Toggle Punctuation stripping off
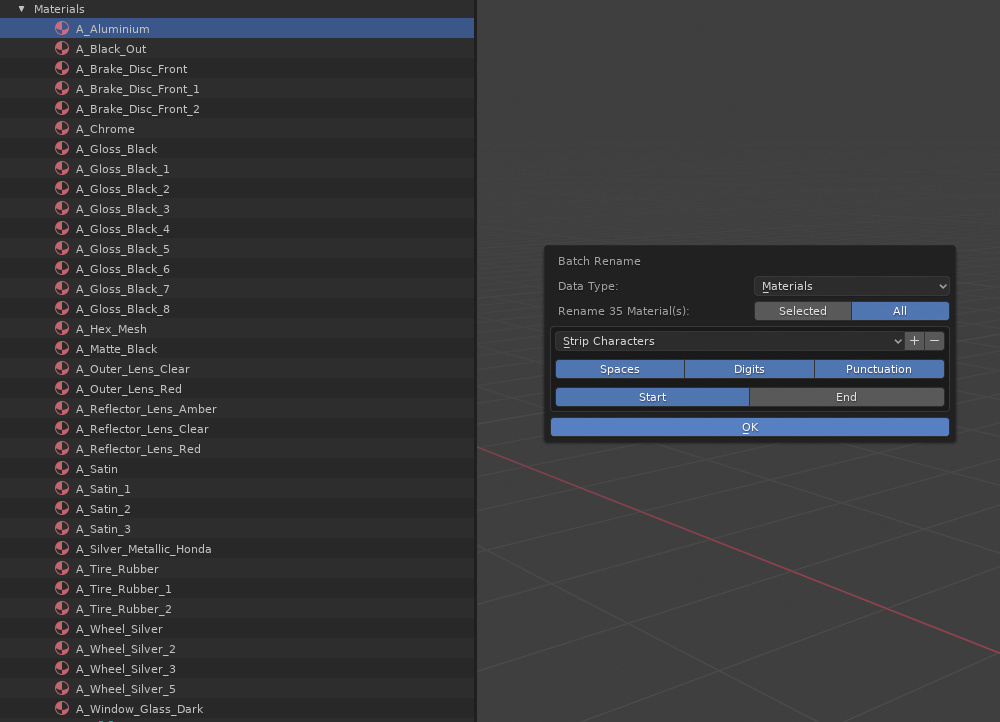 pyautogui.click(x=879, y=369)
